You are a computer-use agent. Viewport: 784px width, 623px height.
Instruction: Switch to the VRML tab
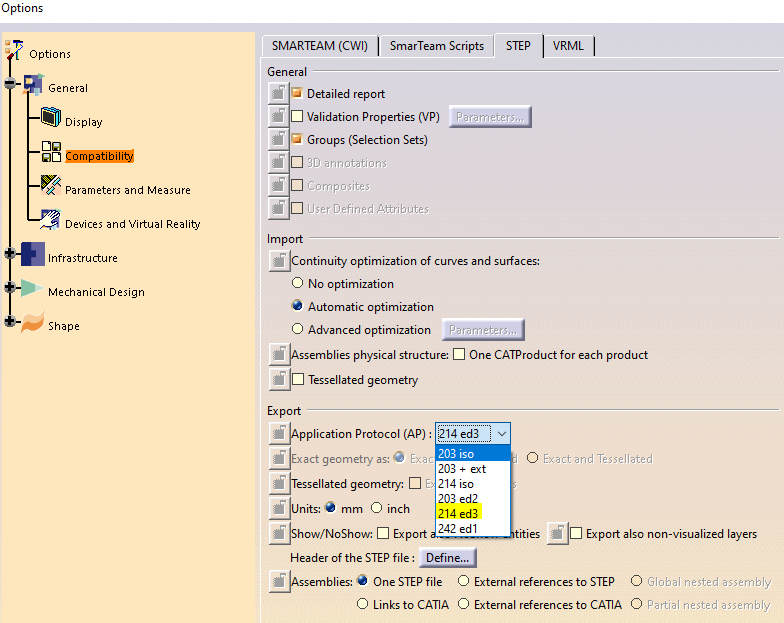tap(568, 46)
